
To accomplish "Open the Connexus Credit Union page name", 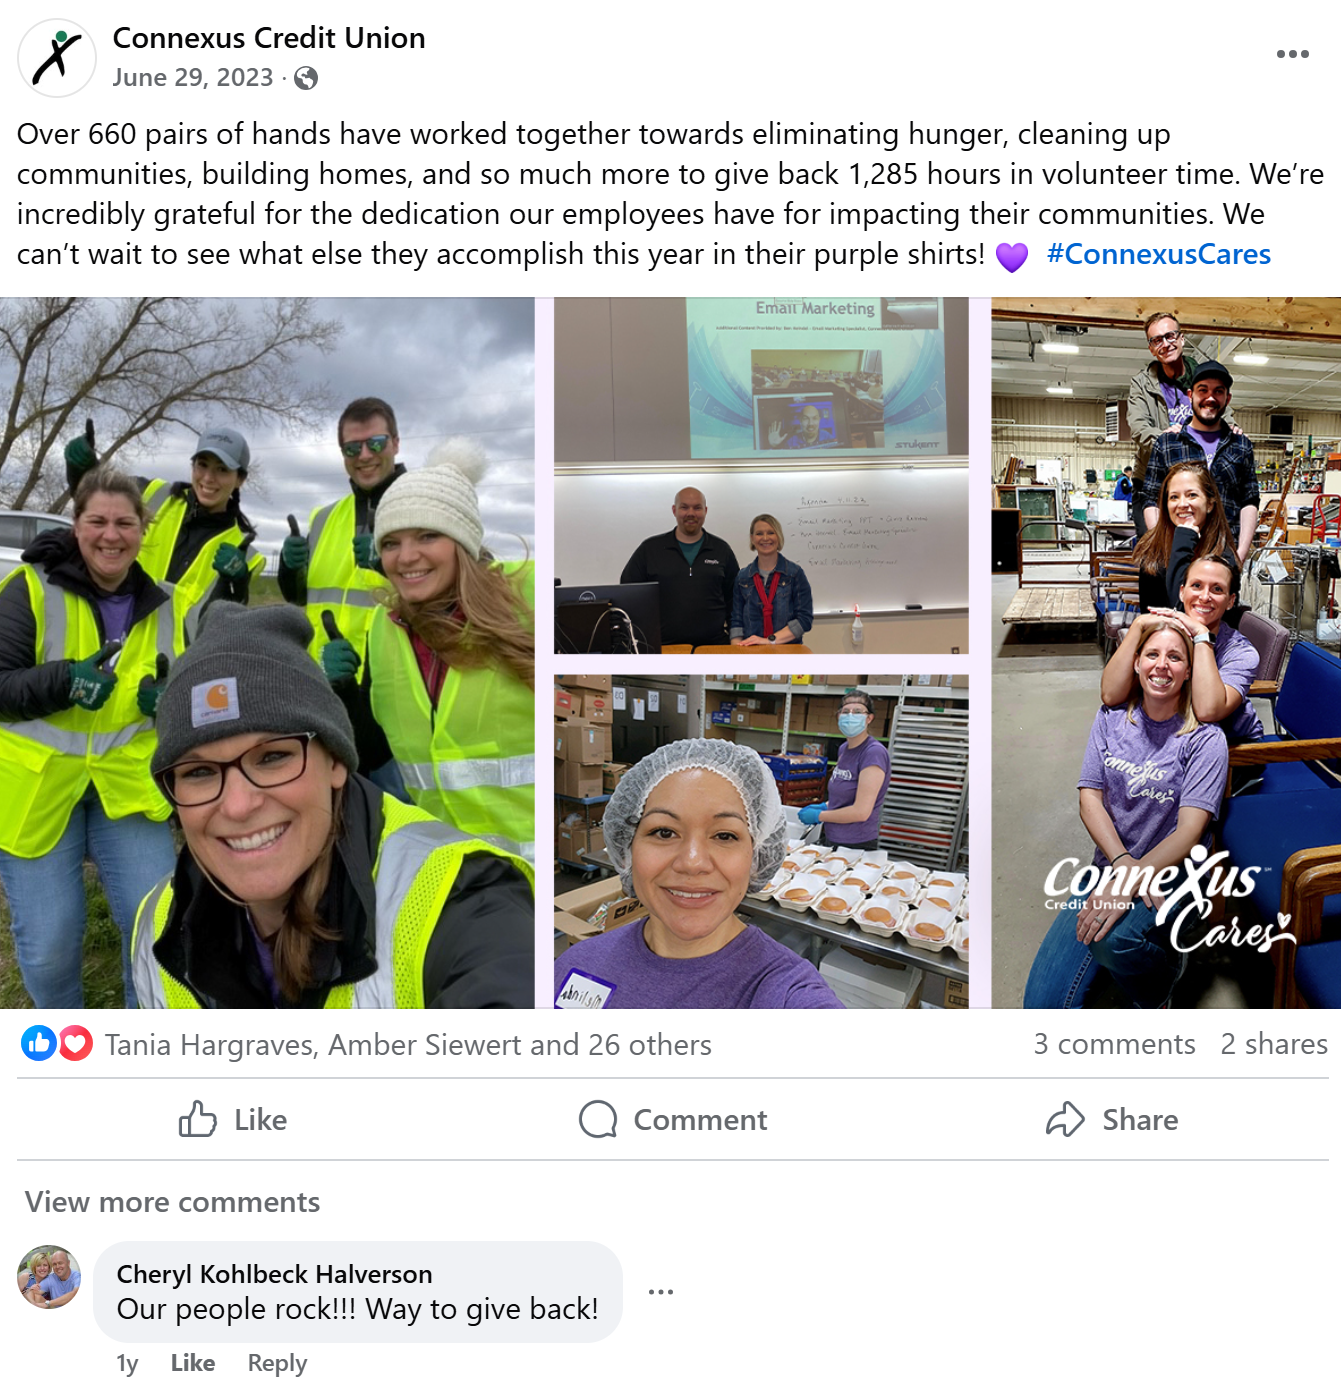I will (269, 38).
